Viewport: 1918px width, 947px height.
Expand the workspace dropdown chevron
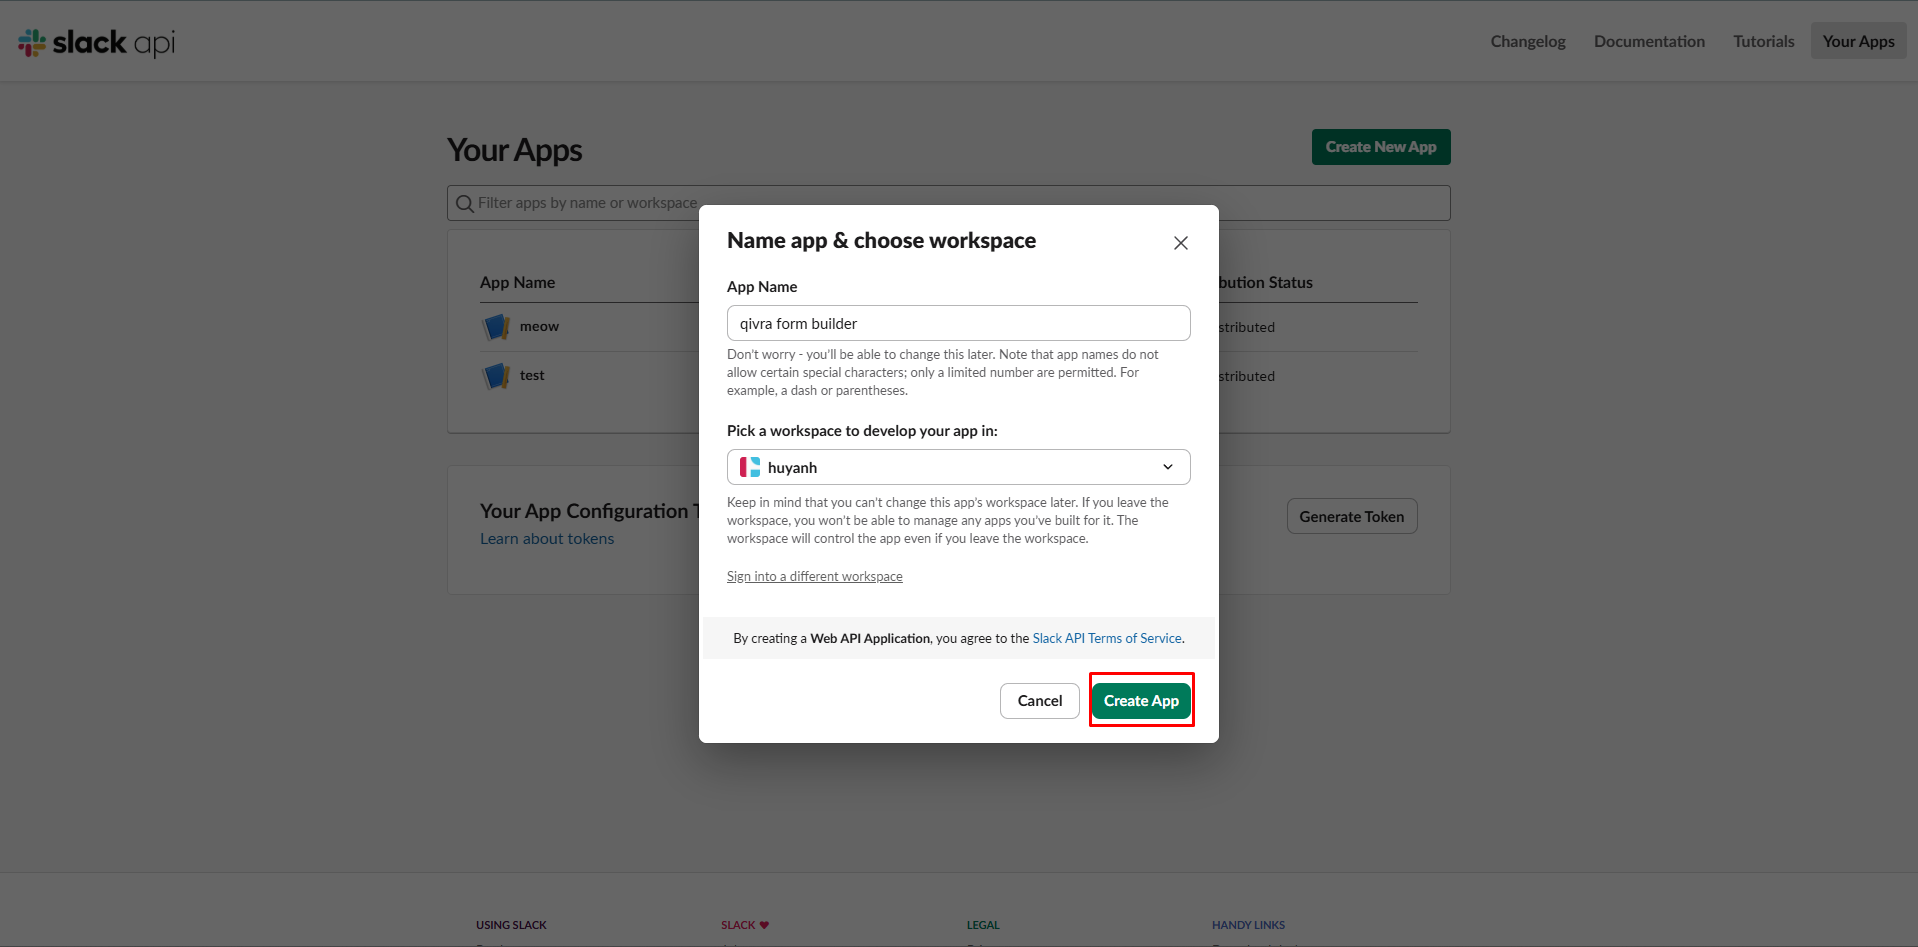click(x=1167, y=467)
